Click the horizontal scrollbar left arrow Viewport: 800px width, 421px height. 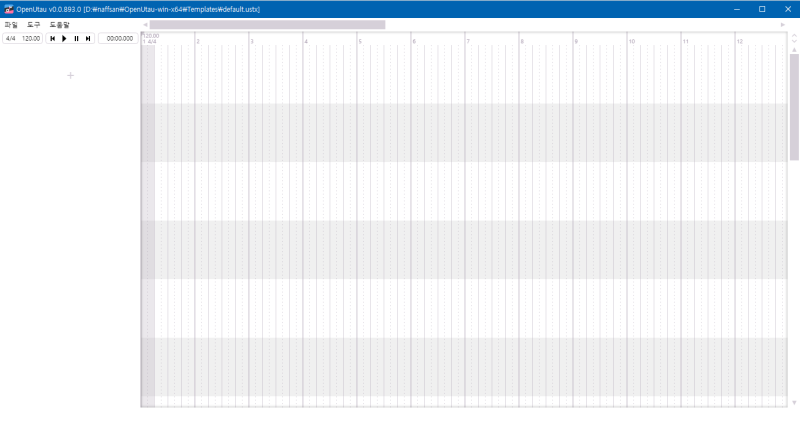pos(145,24)
